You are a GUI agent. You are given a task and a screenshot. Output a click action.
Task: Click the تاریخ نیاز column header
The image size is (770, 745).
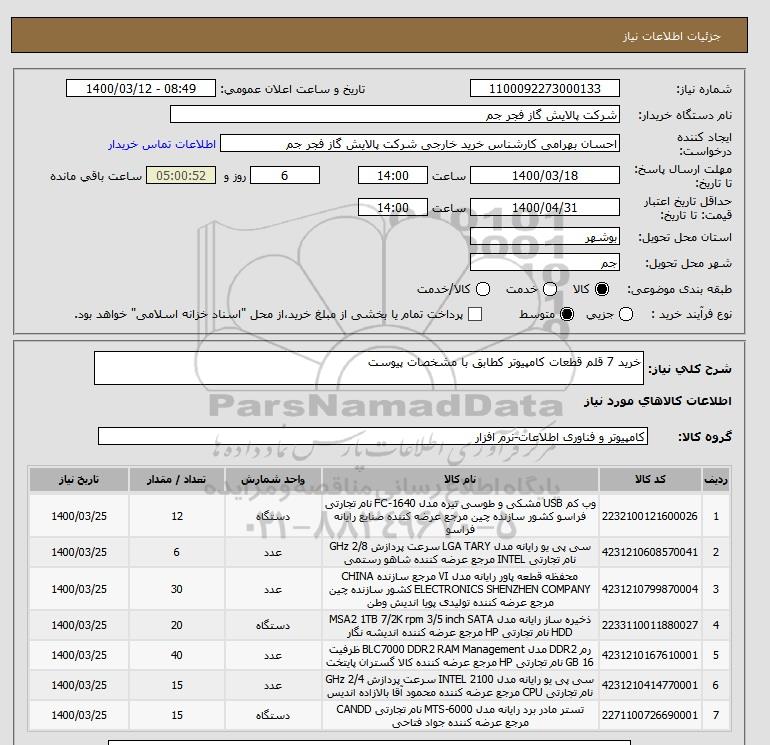point(79,479)
